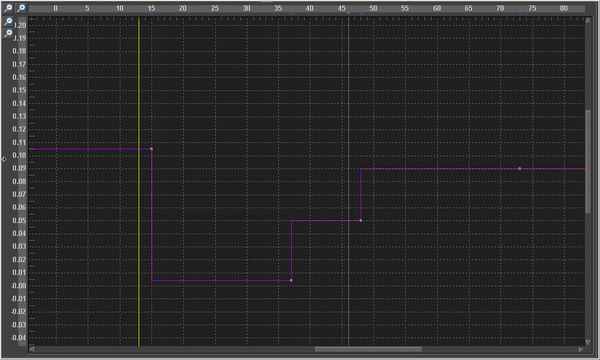Select the keyframe point near frame 73
600x360 pixels.
[519, 168]
